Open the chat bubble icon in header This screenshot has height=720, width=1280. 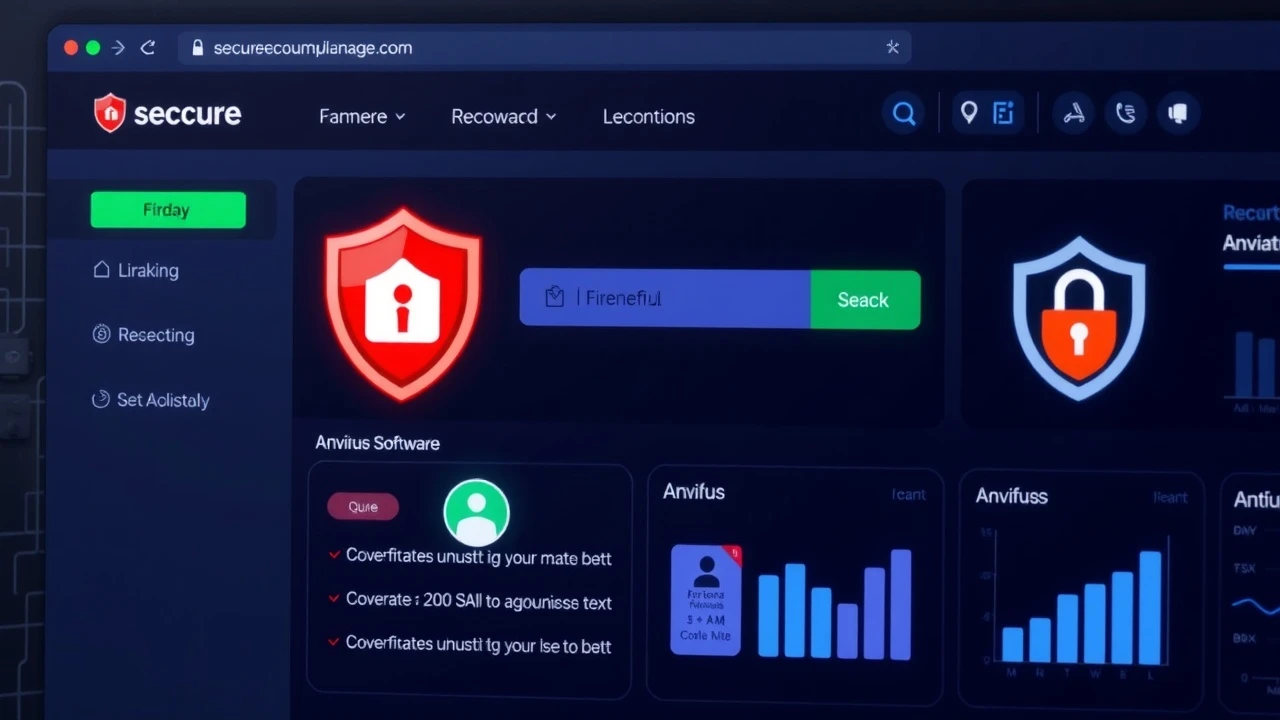coord(1178,113)
